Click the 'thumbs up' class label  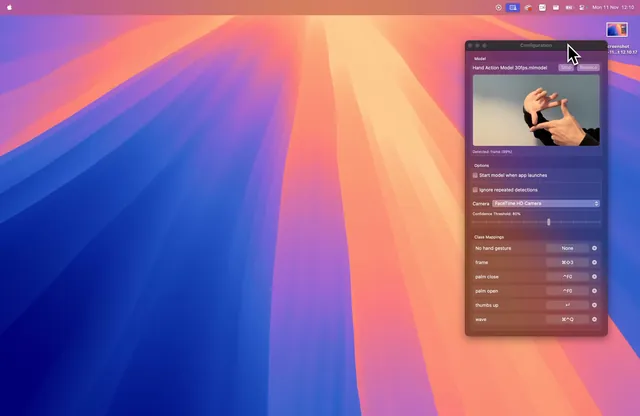(487, 305)
